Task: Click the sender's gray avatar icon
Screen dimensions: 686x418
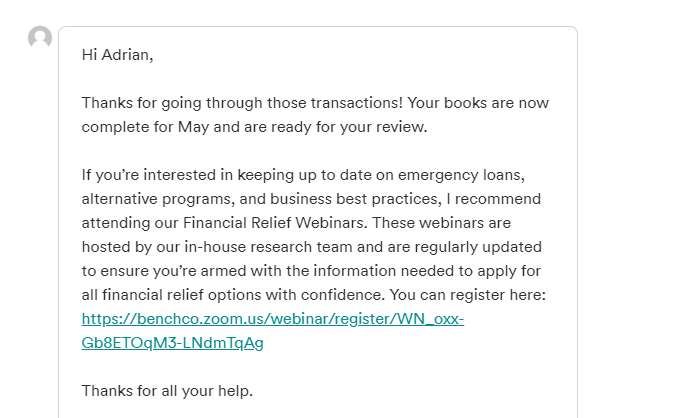Action: [40, 37]
